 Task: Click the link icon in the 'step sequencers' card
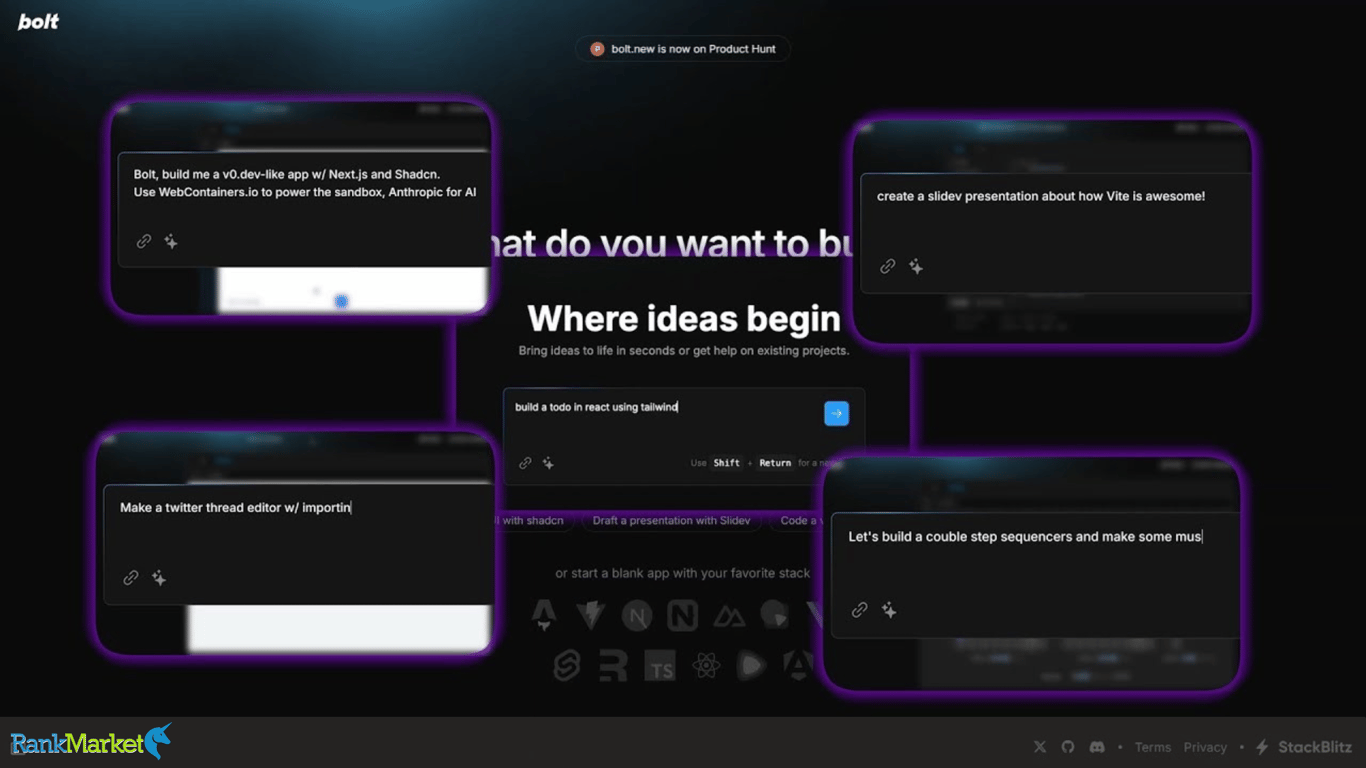(x=859, y=610)
